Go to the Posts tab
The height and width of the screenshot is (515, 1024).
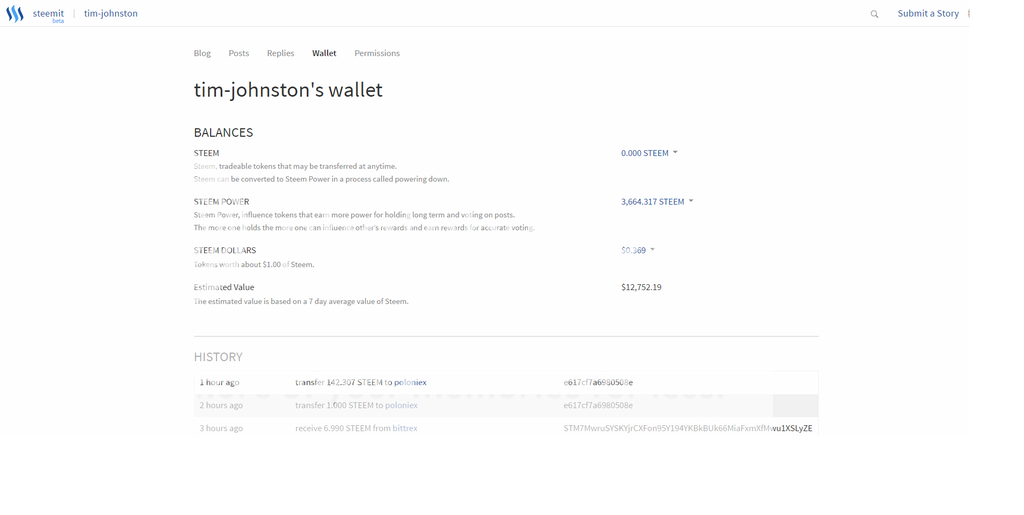(239, 53)
